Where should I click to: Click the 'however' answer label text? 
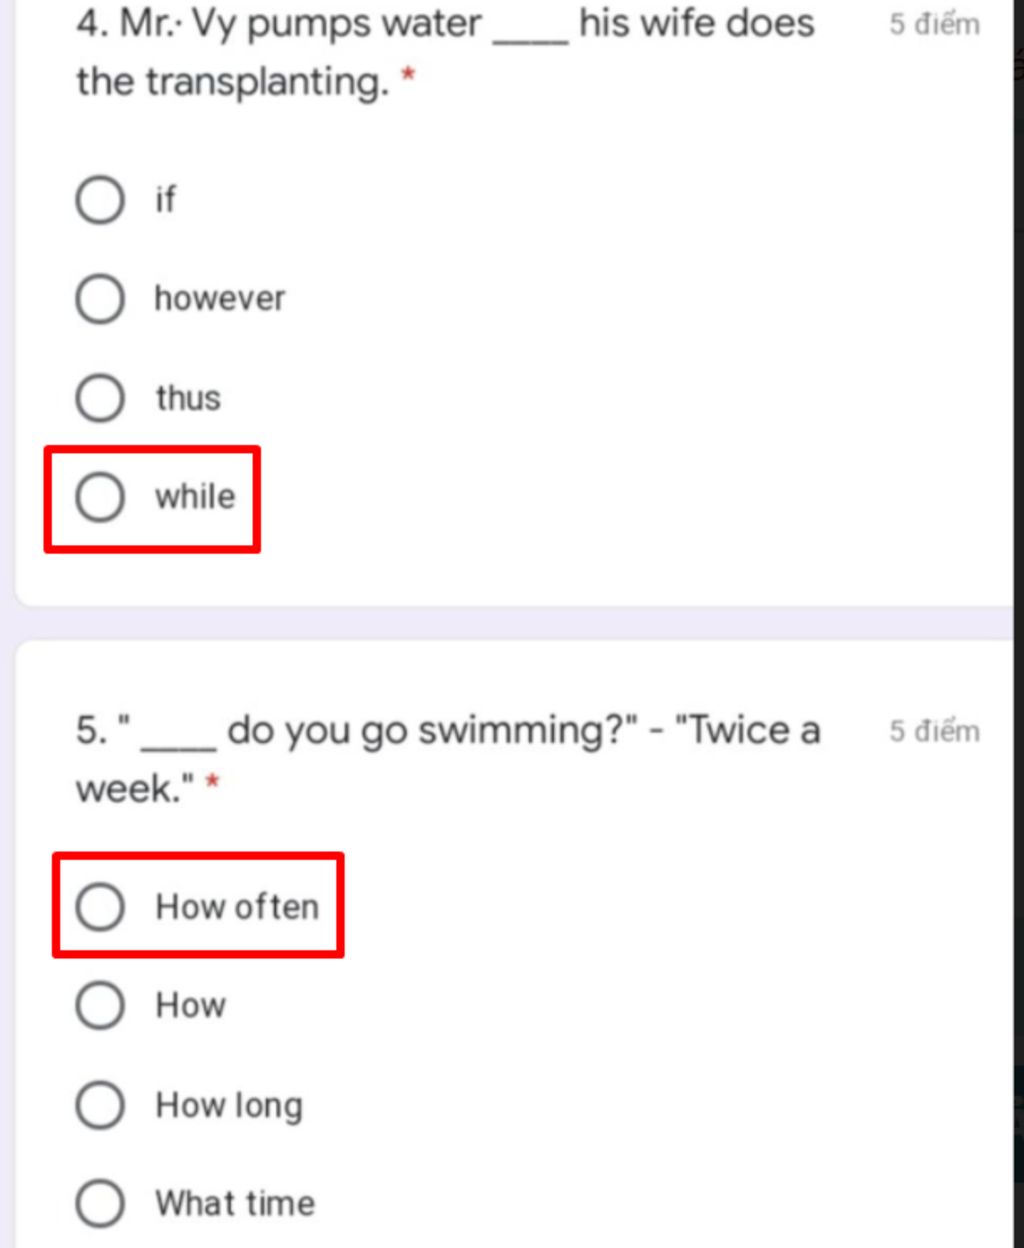pos(220,298)
